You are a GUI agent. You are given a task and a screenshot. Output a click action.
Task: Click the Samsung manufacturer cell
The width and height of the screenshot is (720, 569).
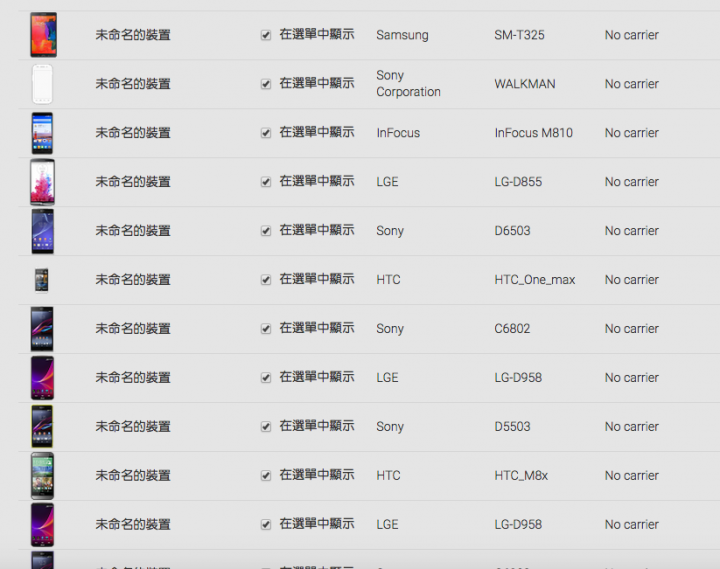coord(402,35)
